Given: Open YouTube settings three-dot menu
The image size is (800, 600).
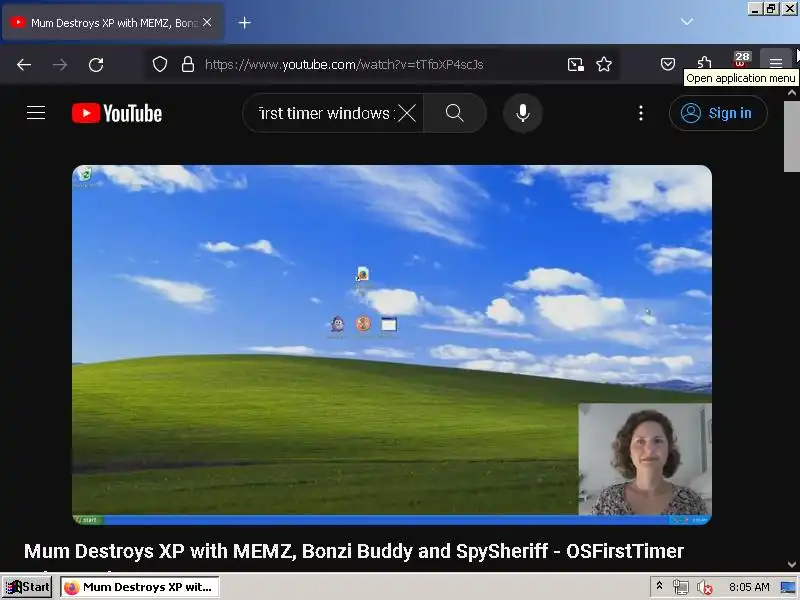Looking at the screenshot, I should [x=641, y=113].
